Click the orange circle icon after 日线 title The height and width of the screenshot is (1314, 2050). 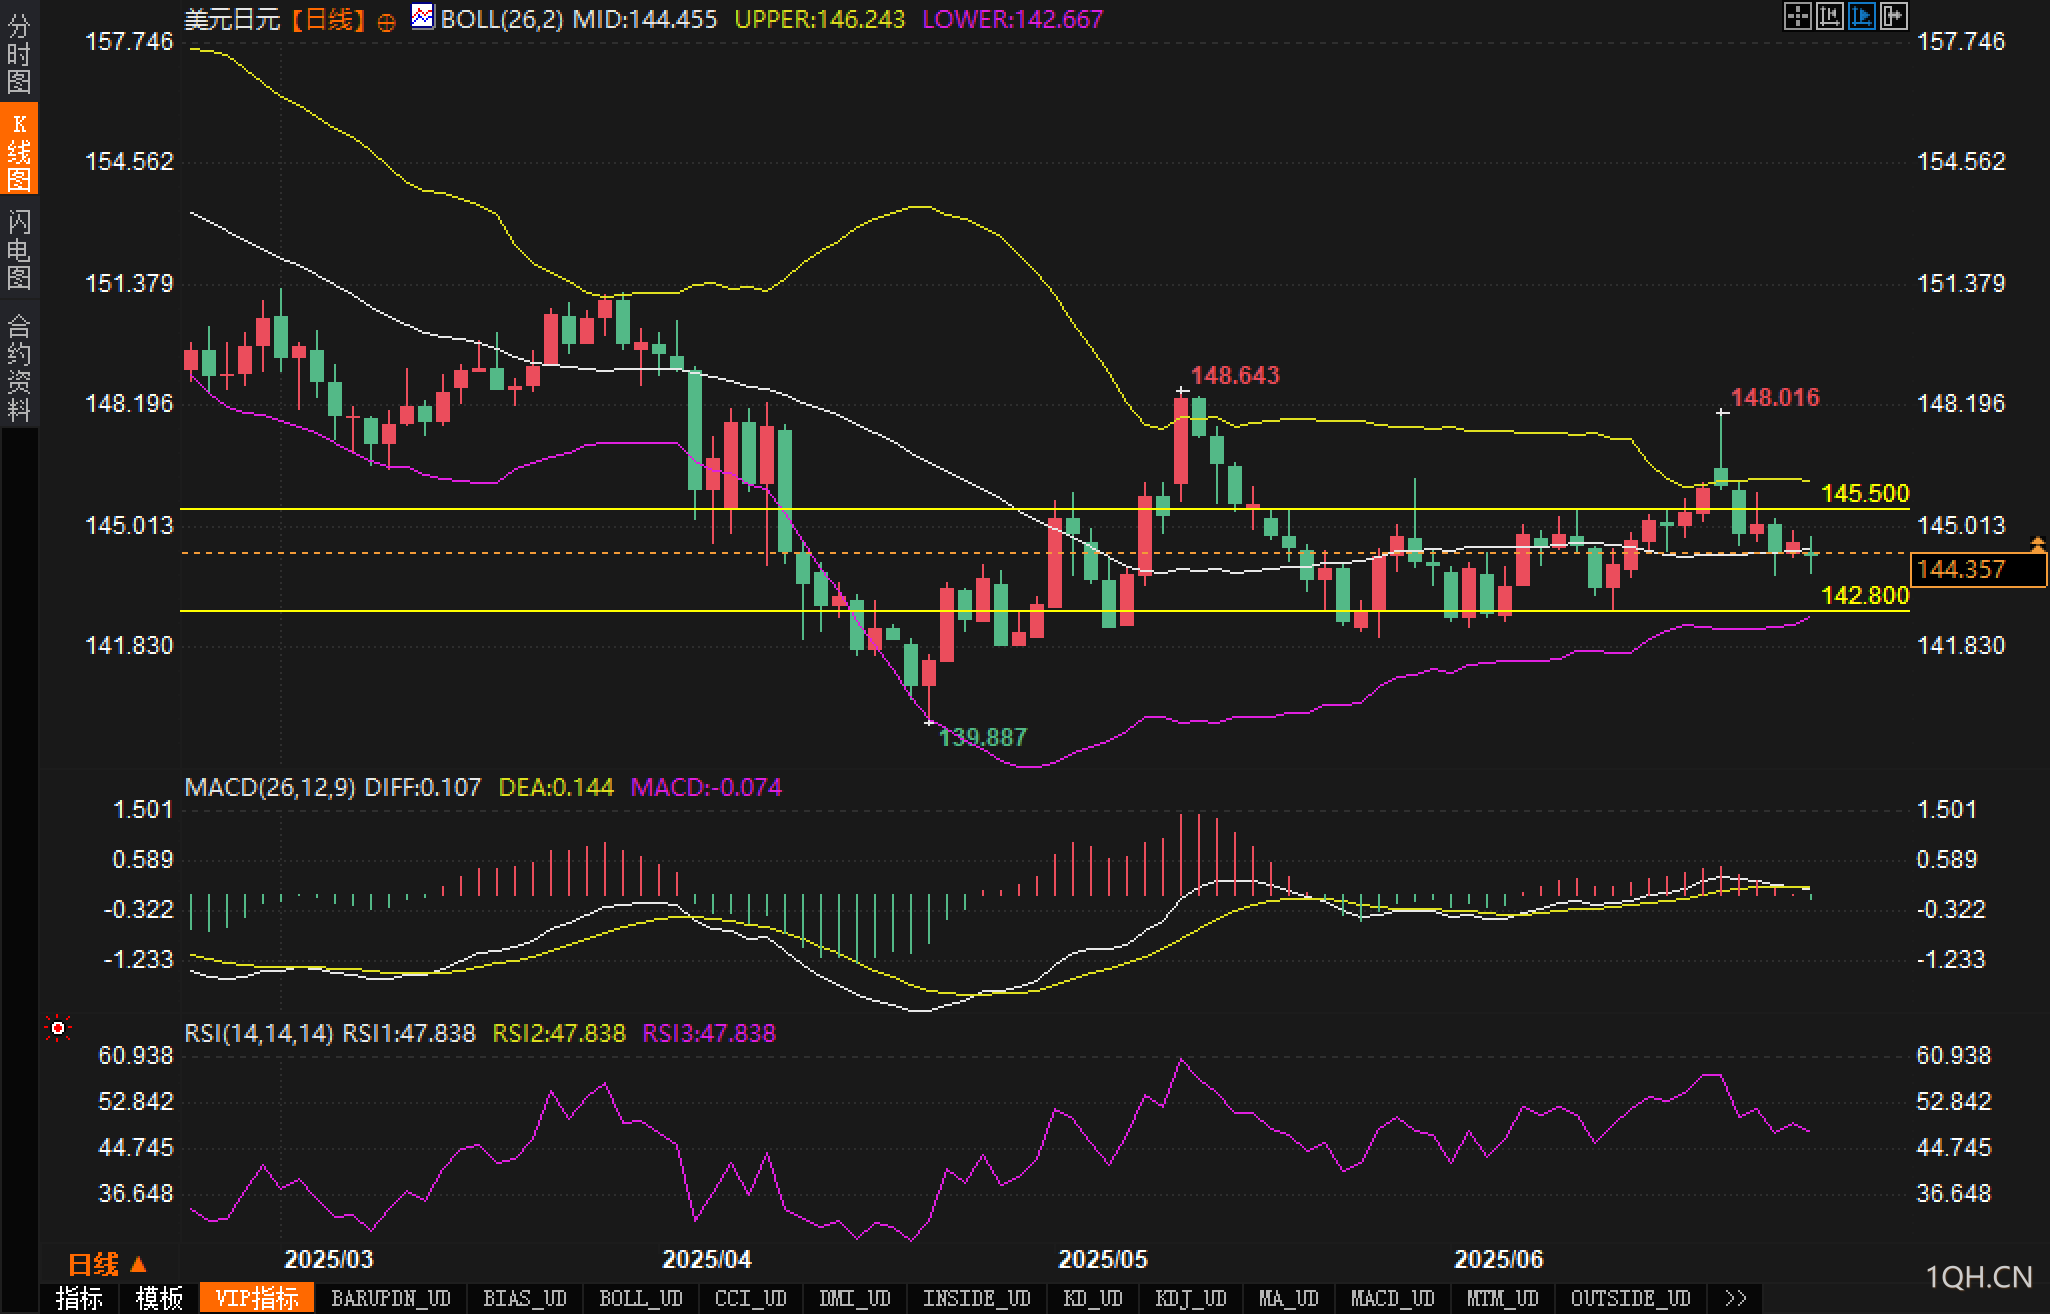coord(386,22)
